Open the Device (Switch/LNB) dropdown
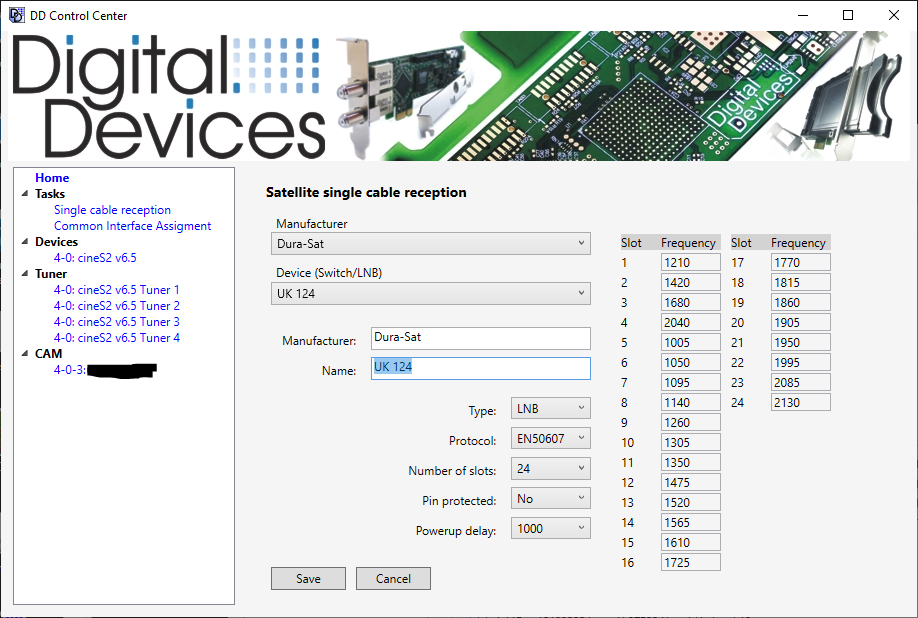 click(431, 293)
